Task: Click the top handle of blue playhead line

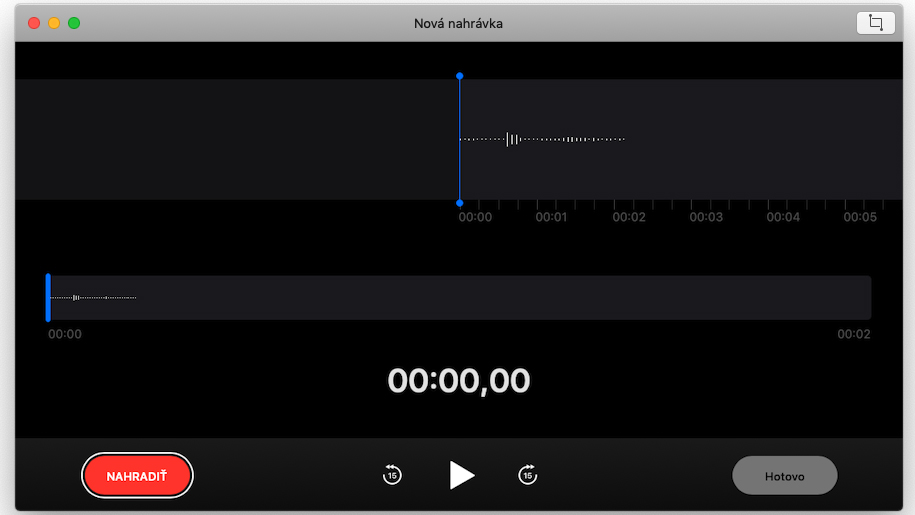Action: pos(460,76)
